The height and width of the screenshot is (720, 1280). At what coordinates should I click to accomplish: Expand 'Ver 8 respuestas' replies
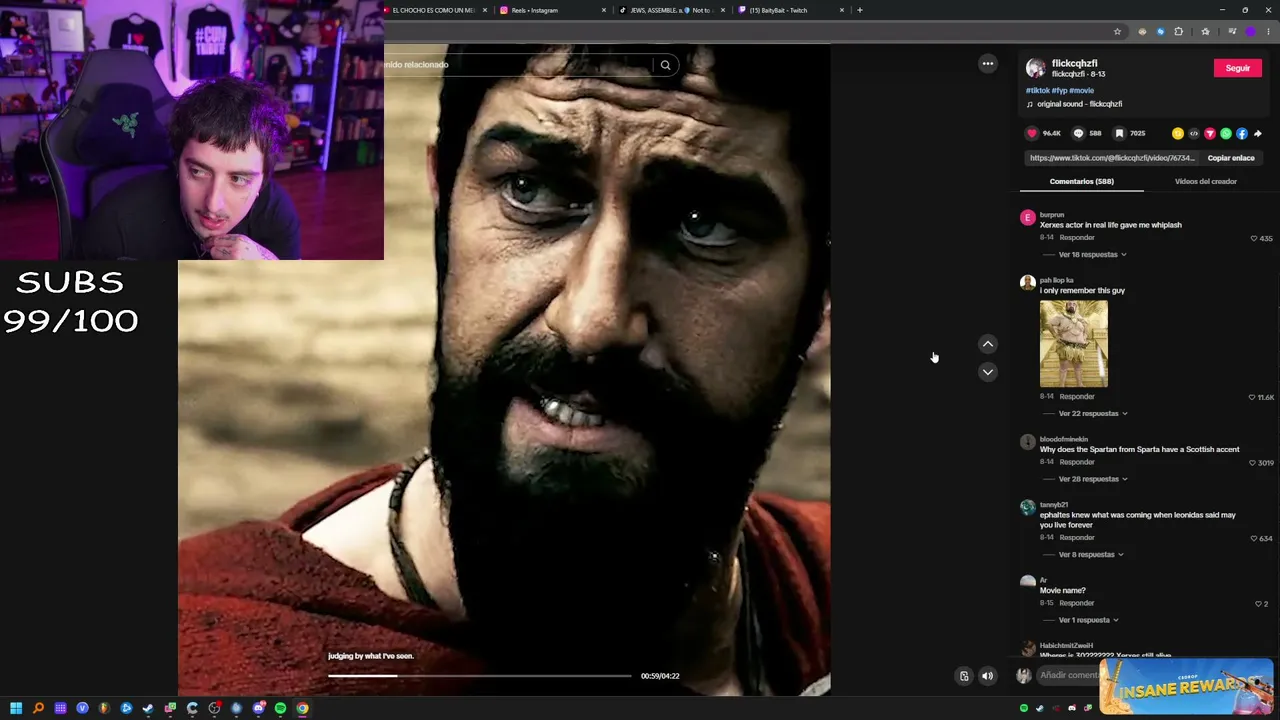pos(1091,555)
